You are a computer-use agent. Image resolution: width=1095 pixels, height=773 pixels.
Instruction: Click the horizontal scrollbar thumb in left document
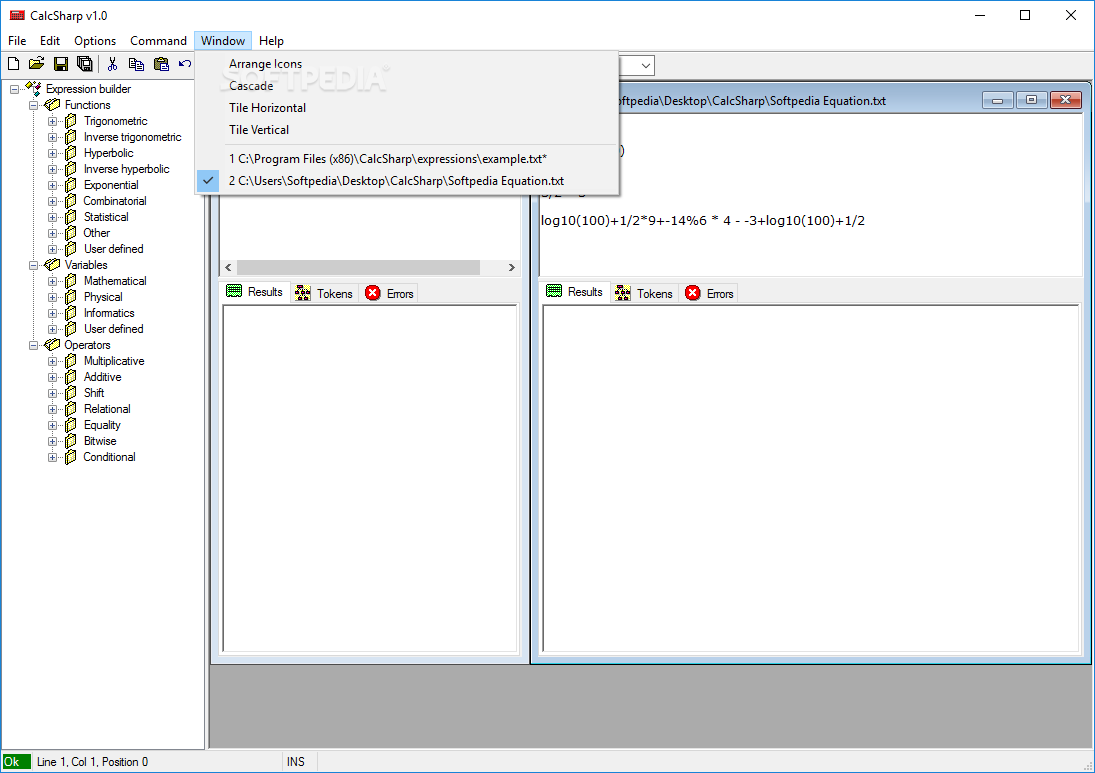tap(358, 267)
